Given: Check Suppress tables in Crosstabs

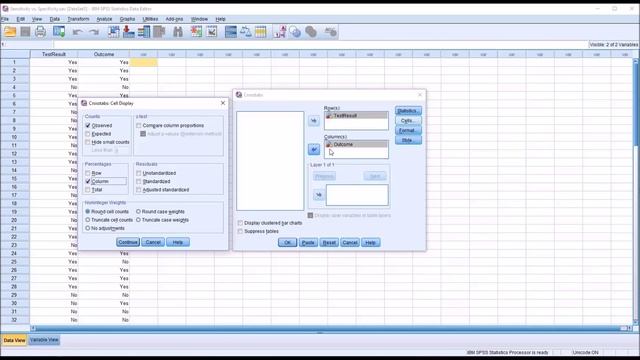Looking at the screenshot, I should (x=240, y=231).
